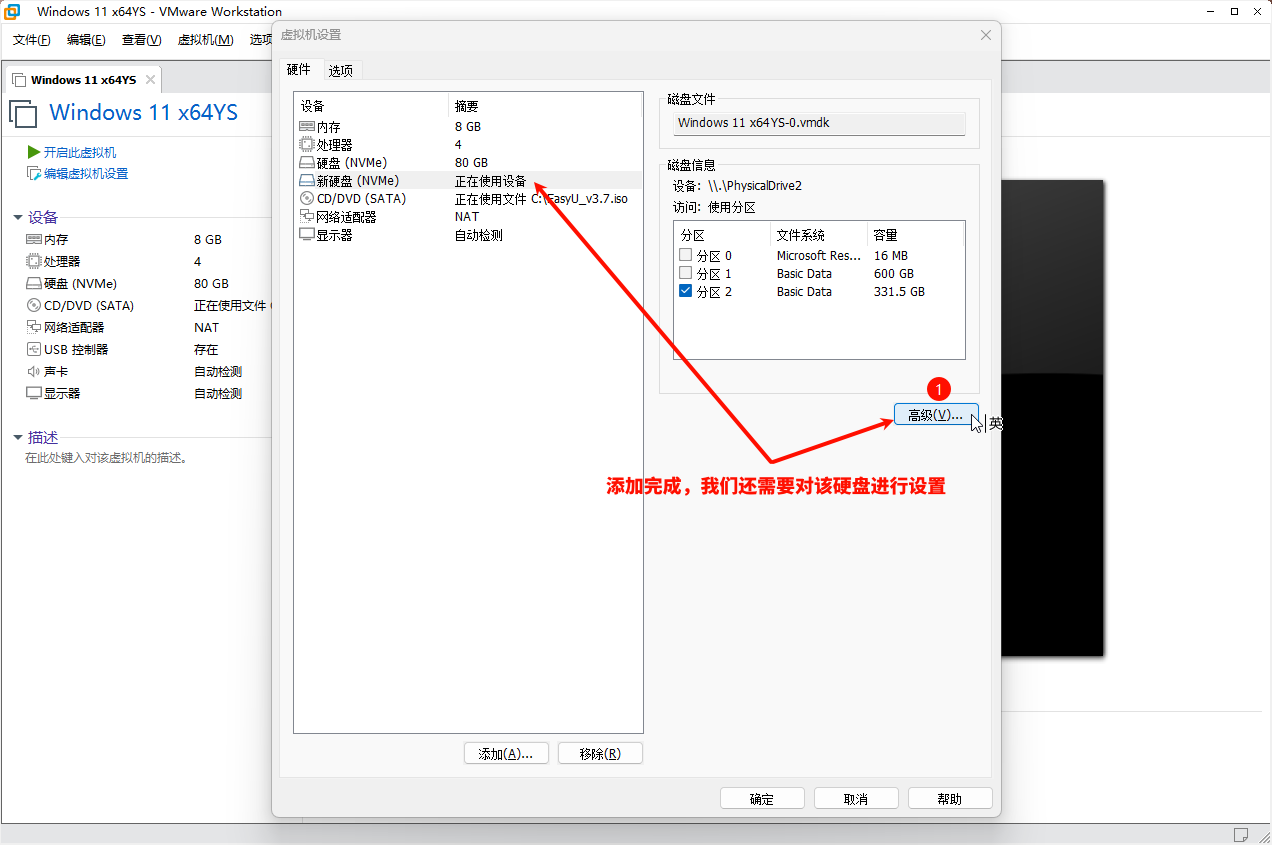This screenshot has width=1272, height=845.
Task: Check the 分区 1 checkbox
Action: click(x=685, y=274)
